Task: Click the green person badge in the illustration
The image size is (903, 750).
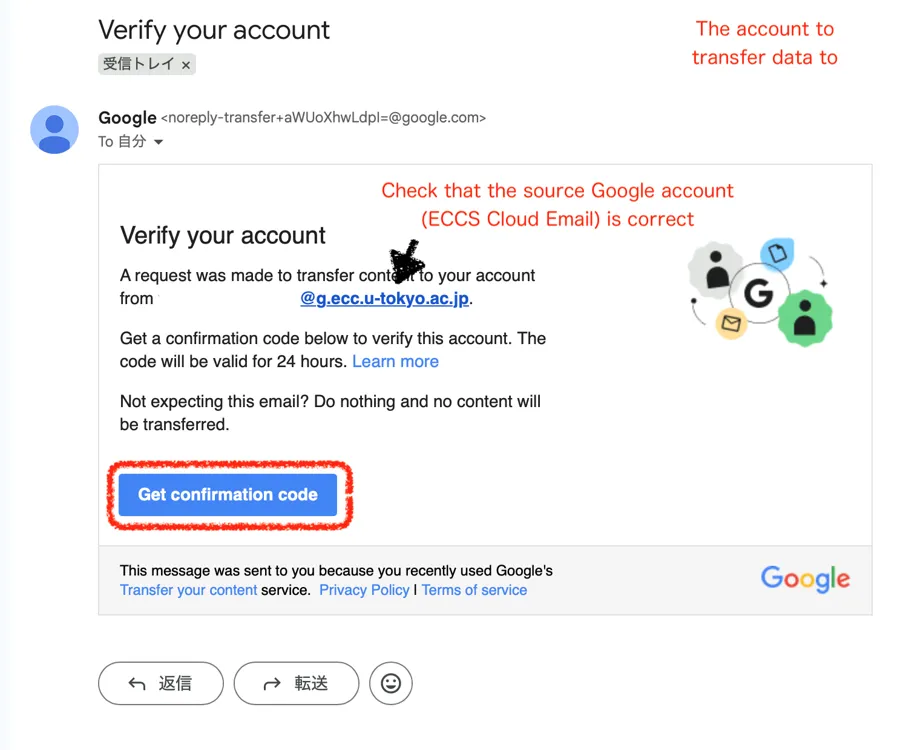Action: pos(805,319)
